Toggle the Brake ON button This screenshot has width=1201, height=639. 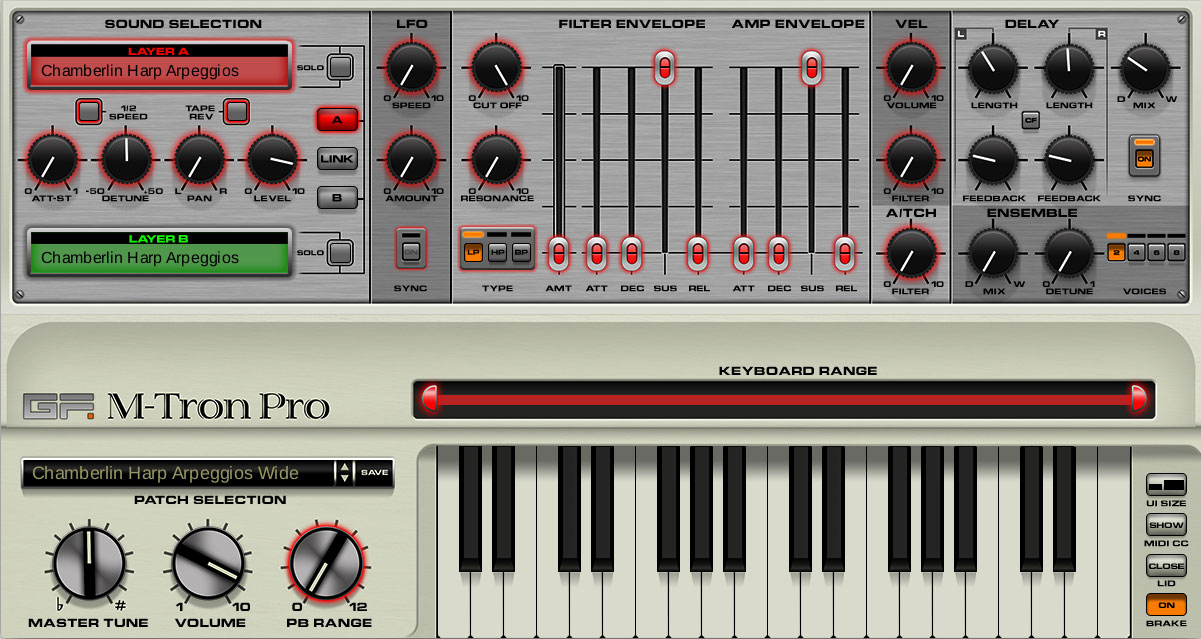(1166, 605)
